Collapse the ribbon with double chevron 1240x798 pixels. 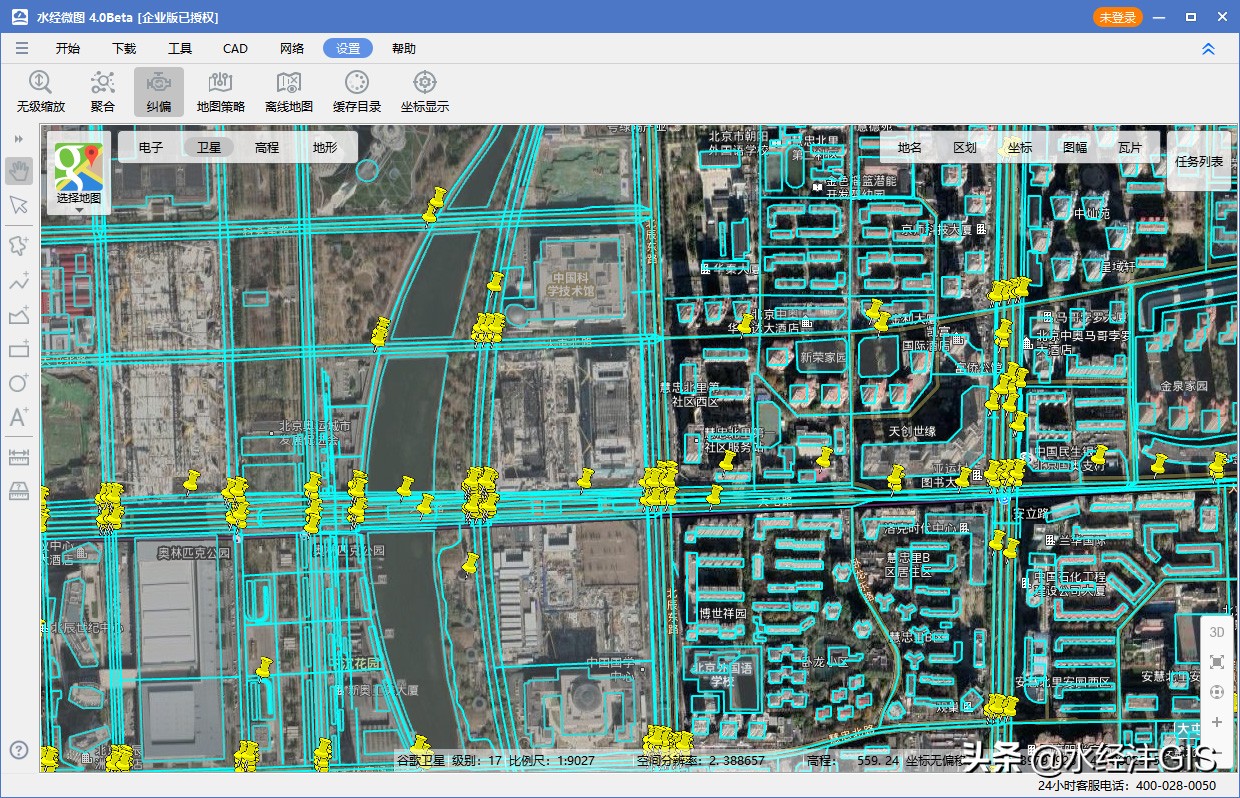[1208, 49]
